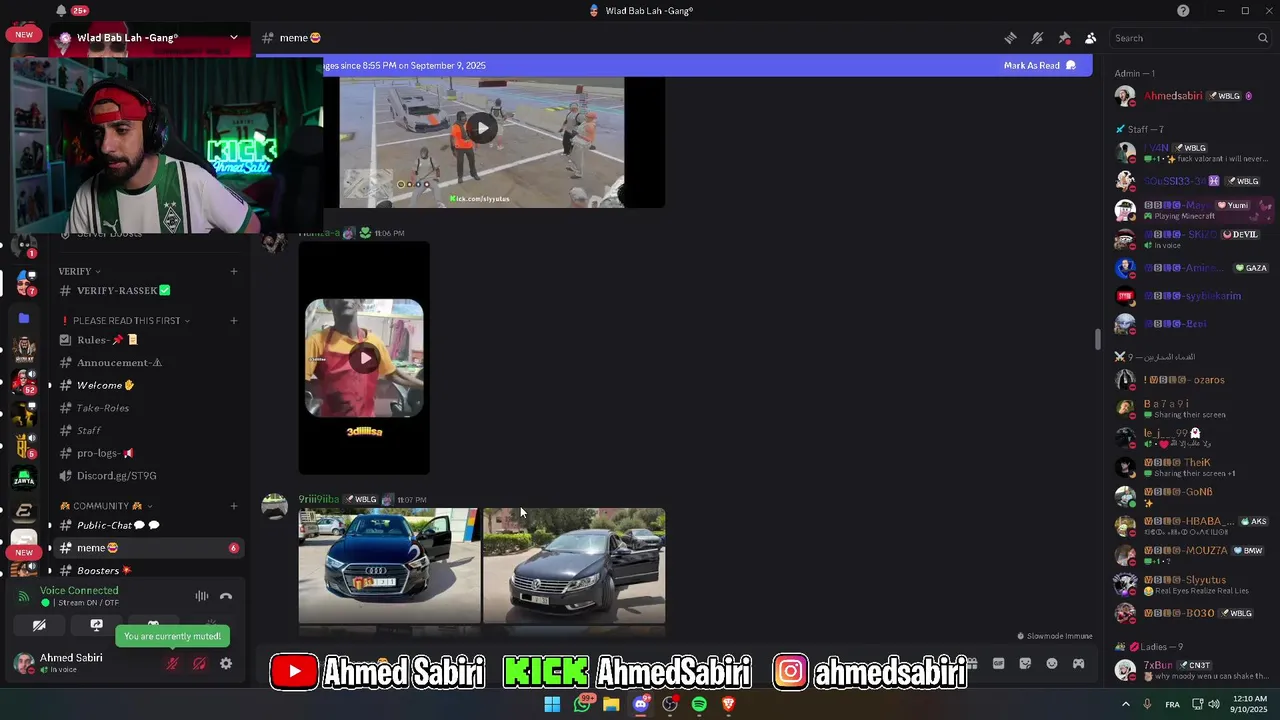Open User Settings gear
This screenshot has height=720, width=1280.
[226, 663]
